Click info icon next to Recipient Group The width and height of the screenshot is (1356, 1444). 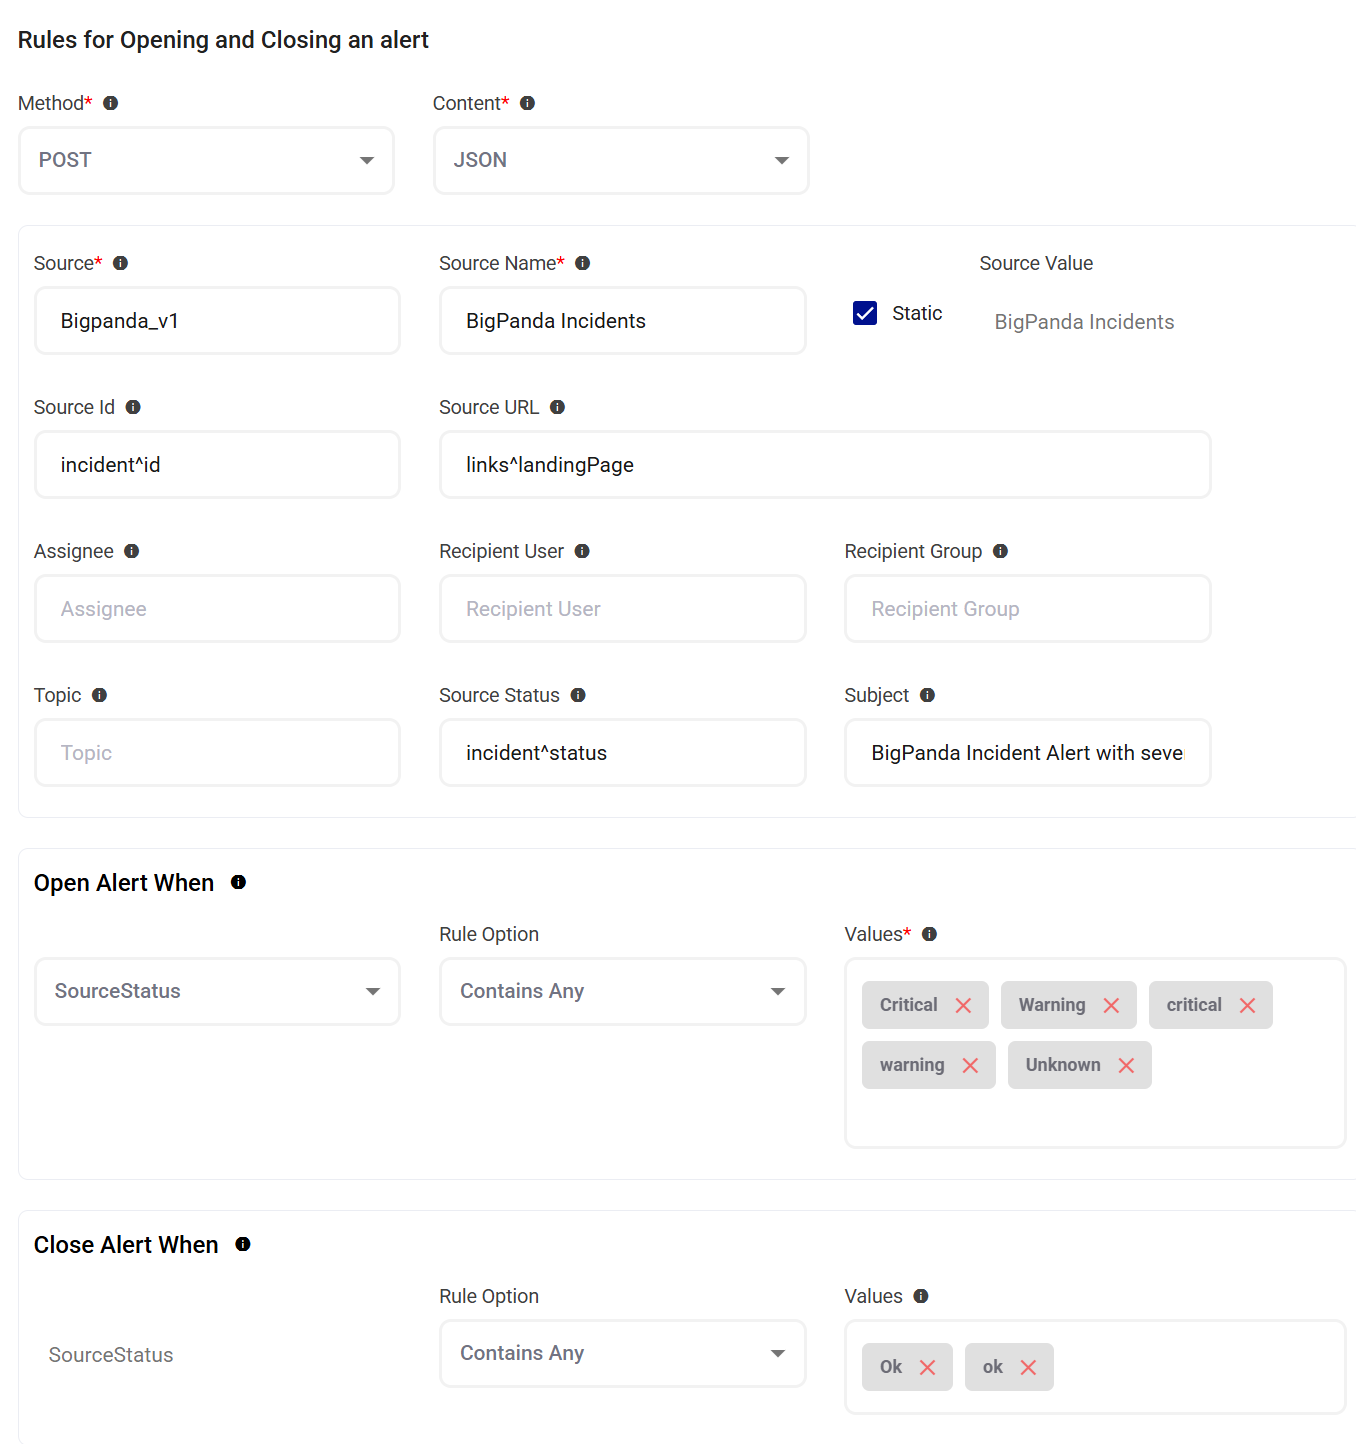pyautogui.click(x=1000, y=551)
